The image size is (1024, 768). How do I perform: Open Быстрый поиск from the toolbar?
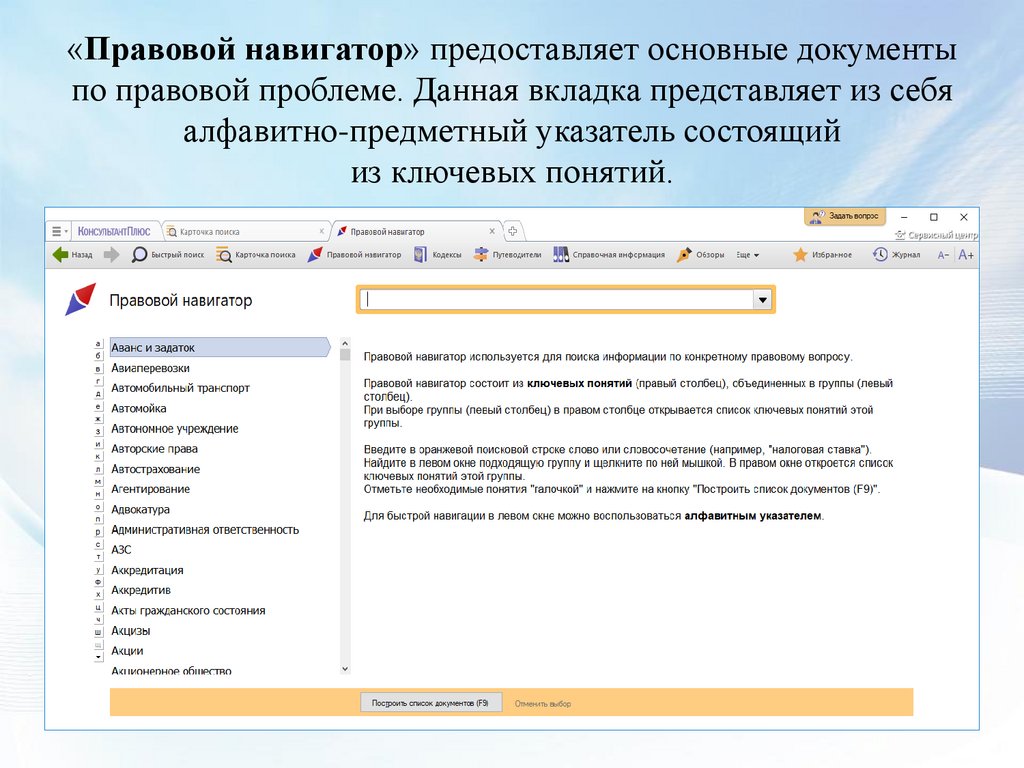click(x=168, y=255)
